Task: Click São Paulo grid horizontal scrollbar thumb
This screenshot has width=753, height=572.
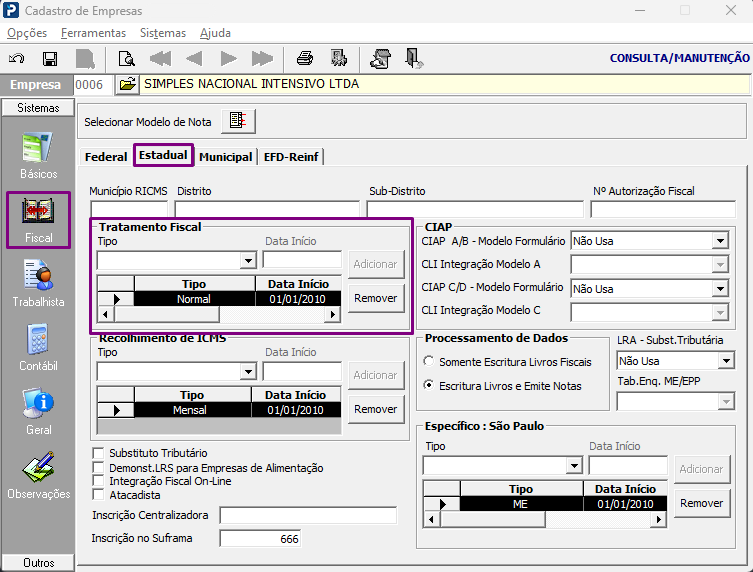Action: tap(493, 519)
